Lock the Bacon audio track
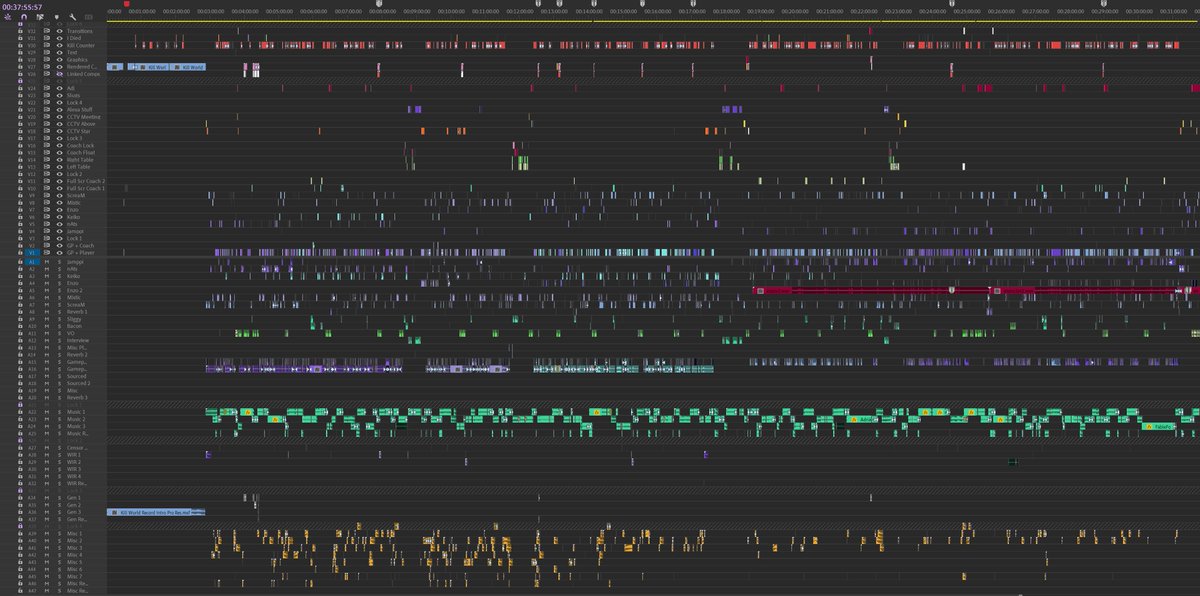The width and height of the screenshot is (1200, 596). point(20,326)
